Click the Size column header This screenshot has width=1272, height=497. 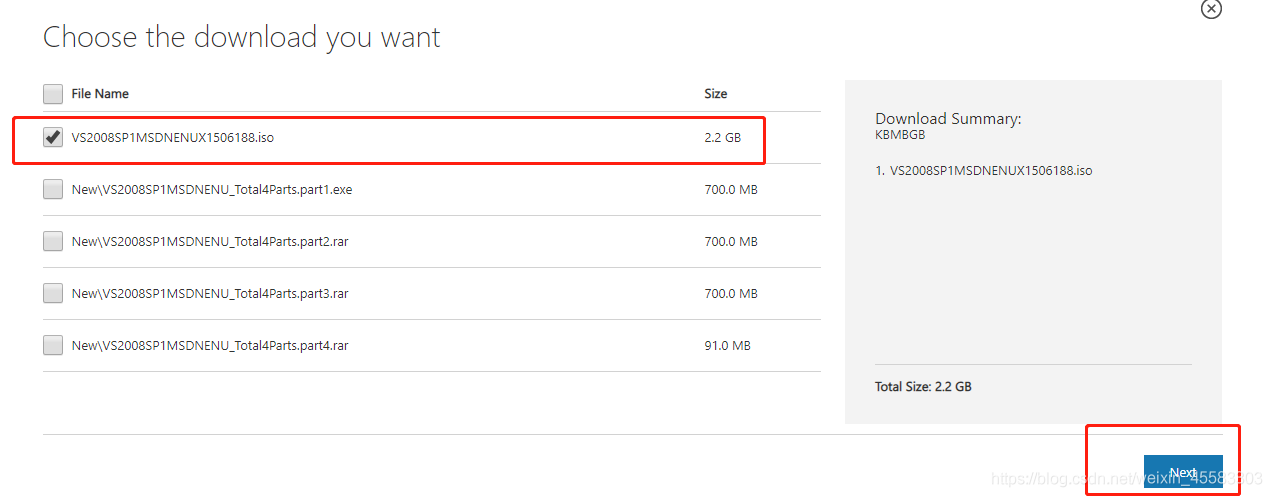[x=716, y=94]
